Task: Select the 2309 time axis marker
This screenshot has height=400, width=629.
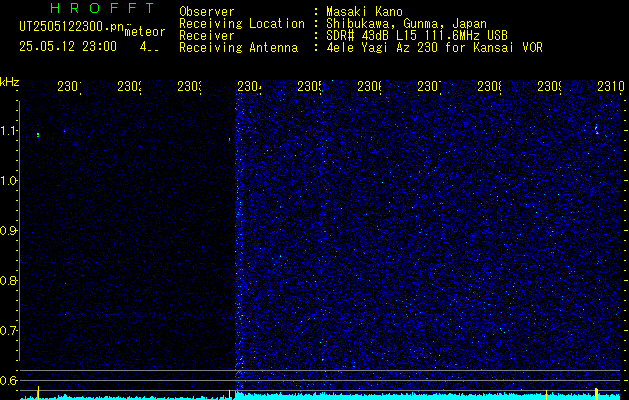Action: (x=549, y=86)
